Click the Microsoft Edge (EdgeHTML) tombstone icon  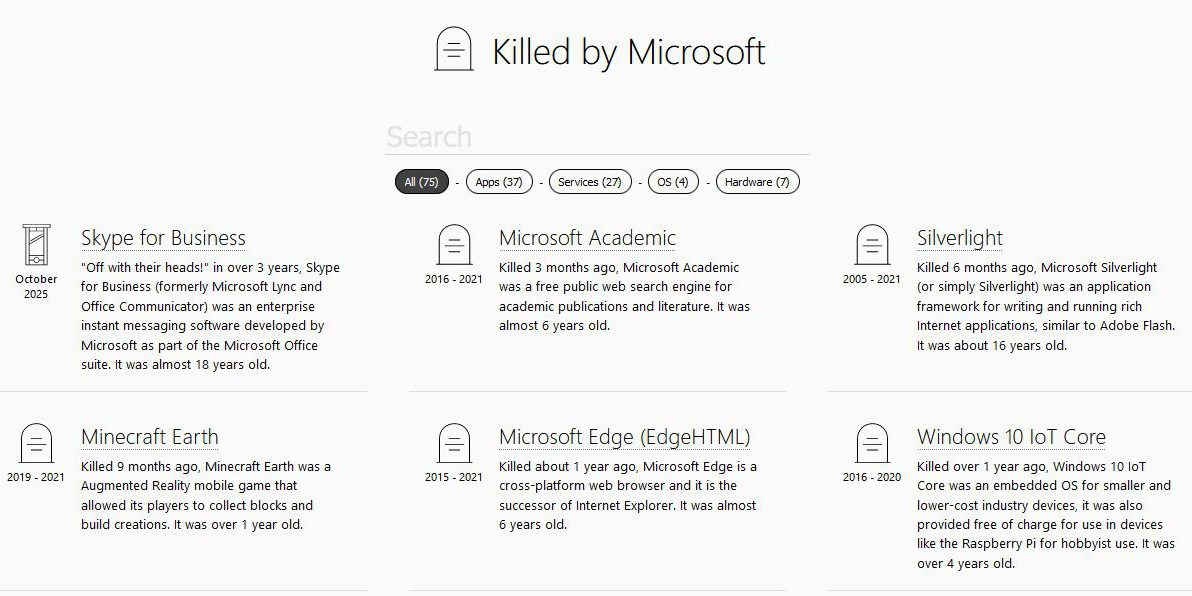(453, 444)
